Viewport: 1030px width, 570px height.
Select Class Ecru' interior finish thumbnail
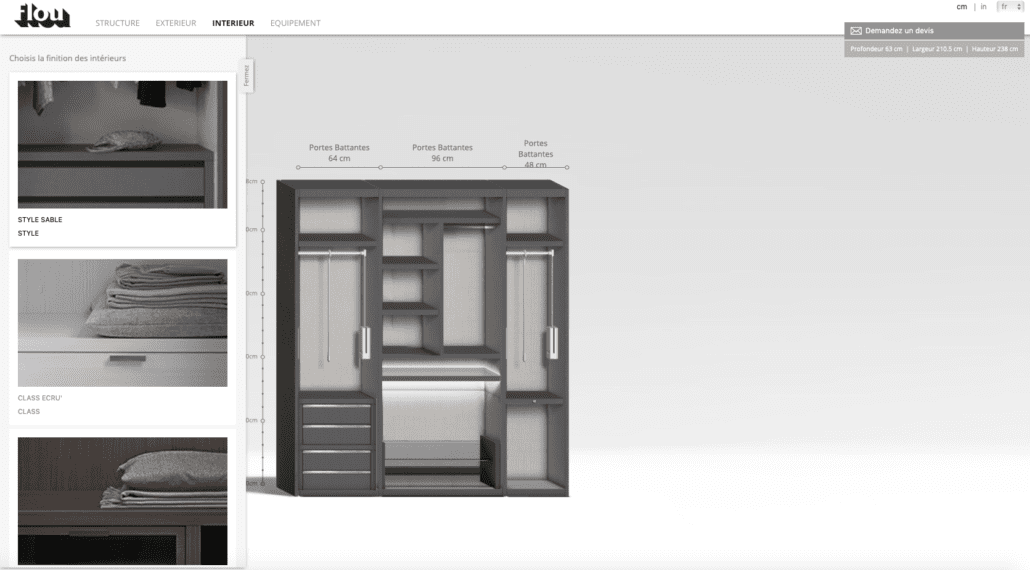122,322
